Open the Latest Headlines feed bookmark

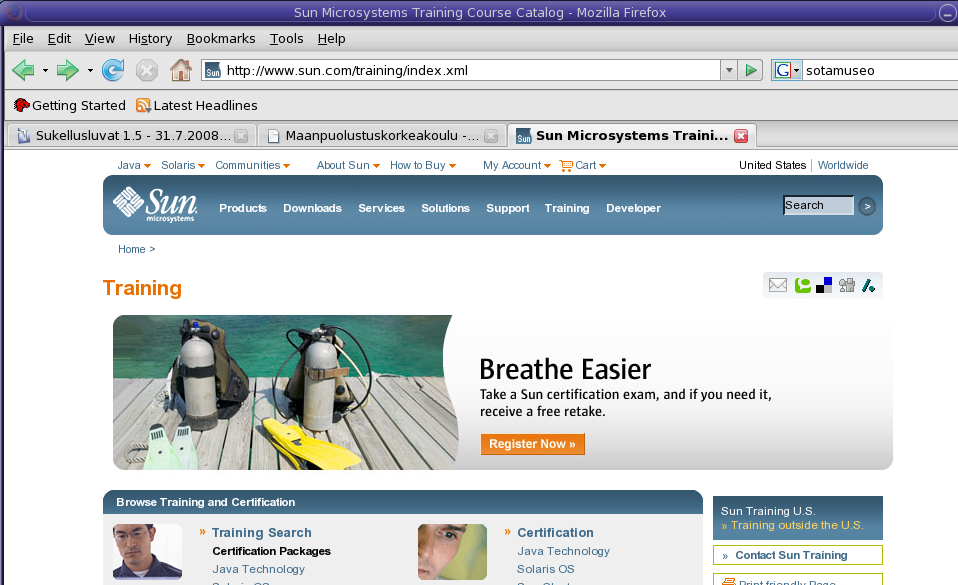click(x=197, y=106)
